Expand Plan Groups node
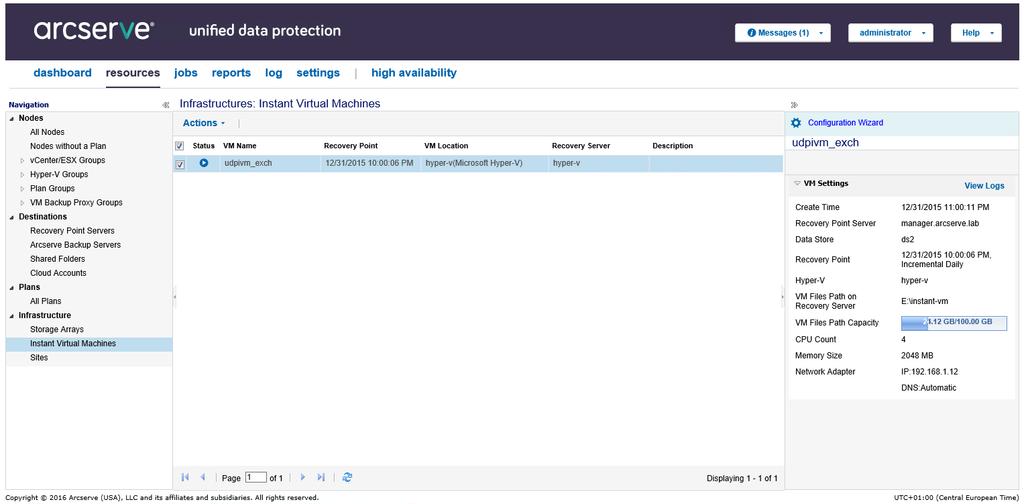 pyautogui.click(x=23, y=189)
